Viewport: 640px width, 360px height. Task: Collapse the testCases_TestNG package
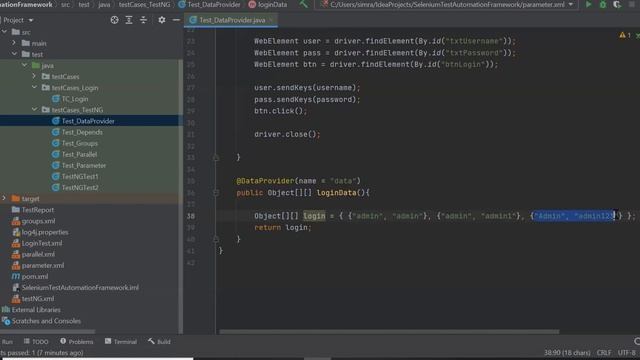coord(34,109)
